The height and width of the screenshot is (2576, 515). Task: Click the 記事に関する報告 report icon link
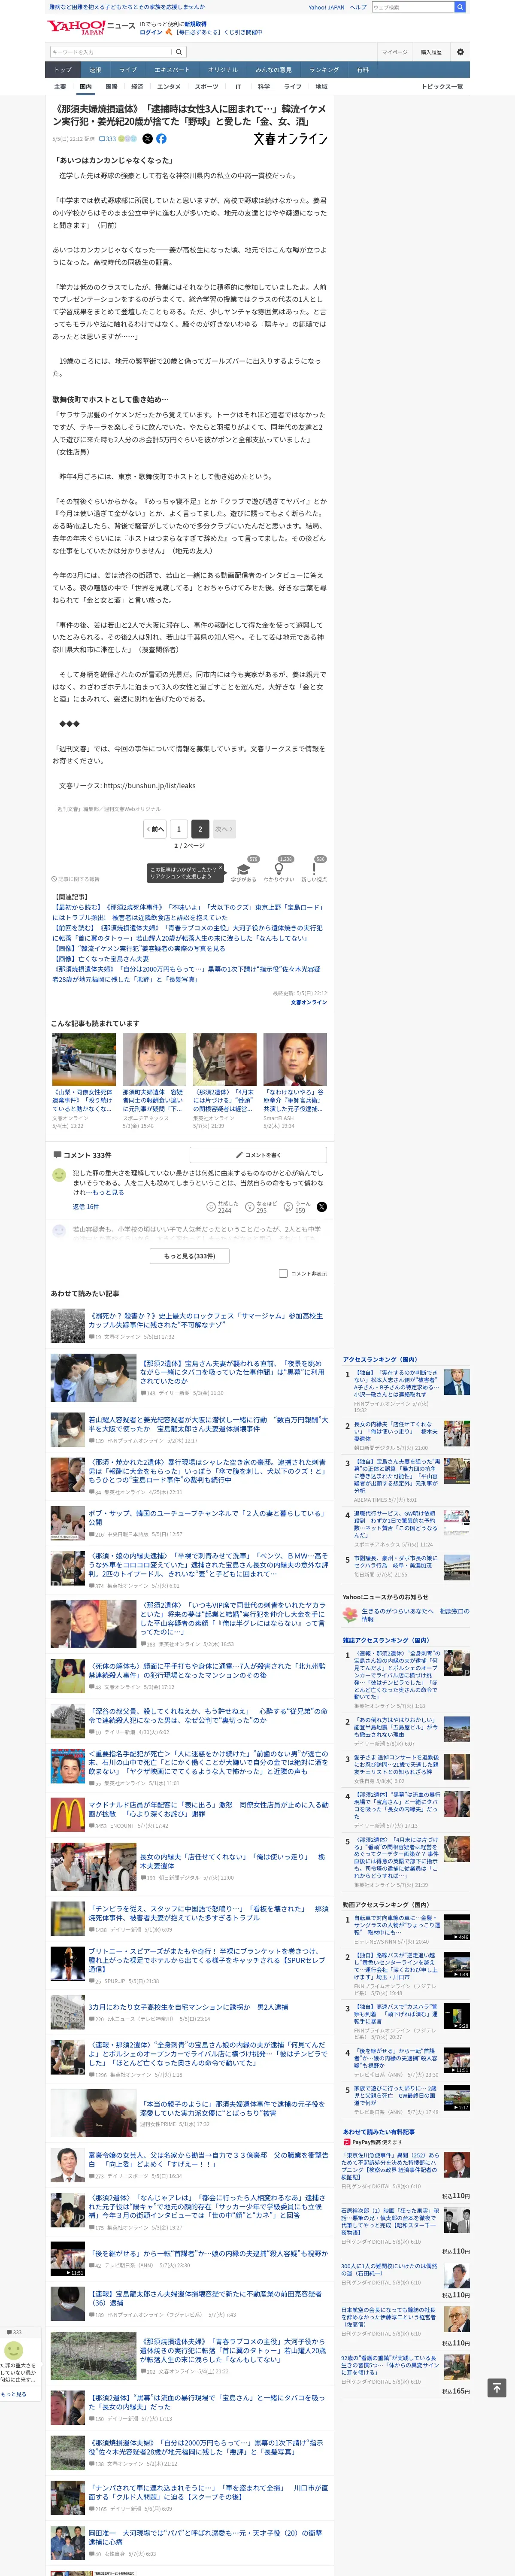76,879
